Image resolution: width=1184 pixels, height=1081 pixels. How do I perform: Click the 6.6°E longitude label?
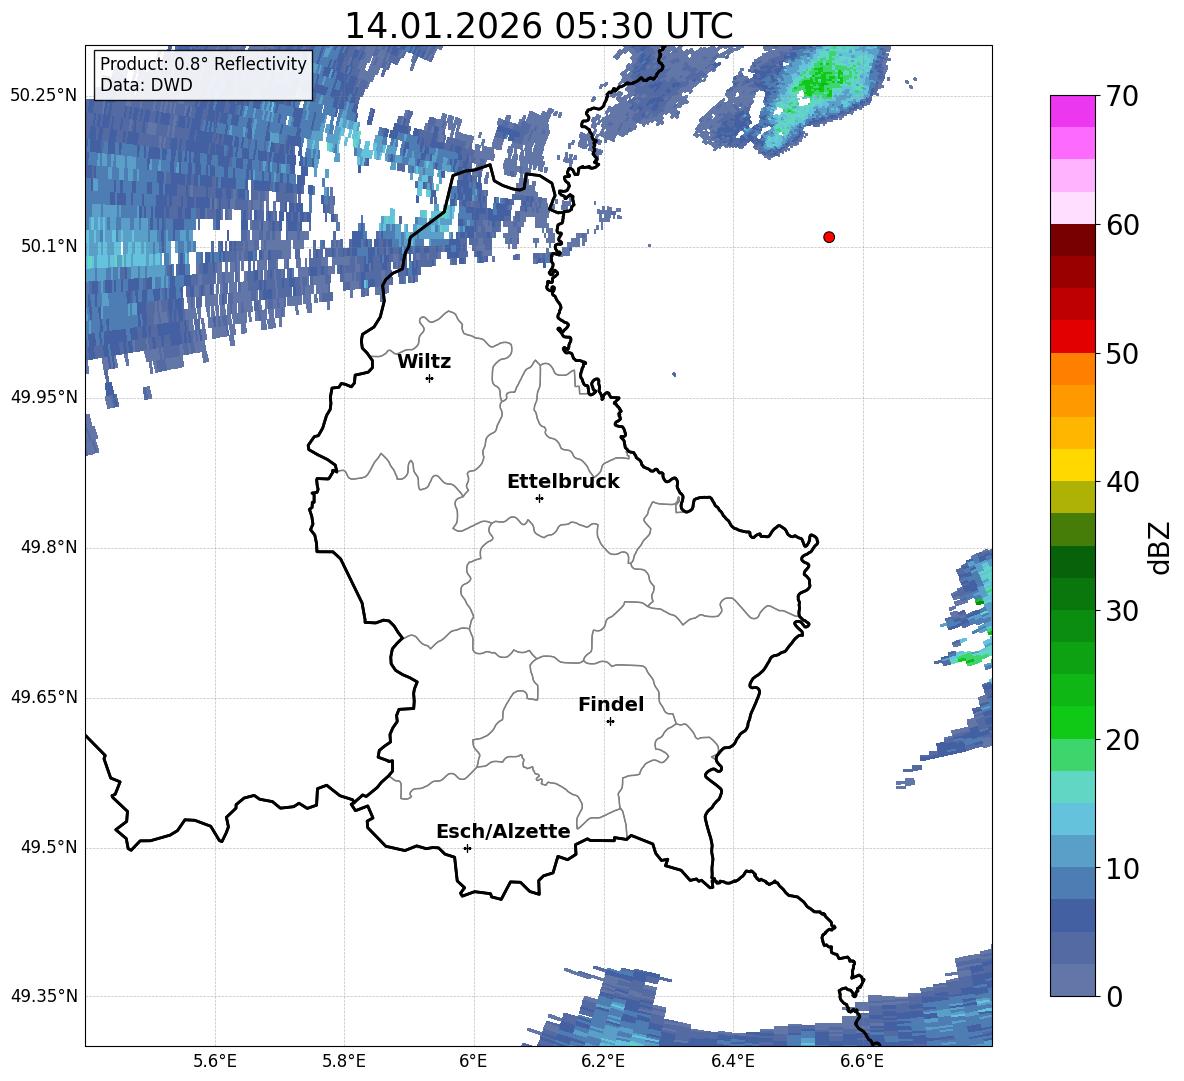(862, 1061)
